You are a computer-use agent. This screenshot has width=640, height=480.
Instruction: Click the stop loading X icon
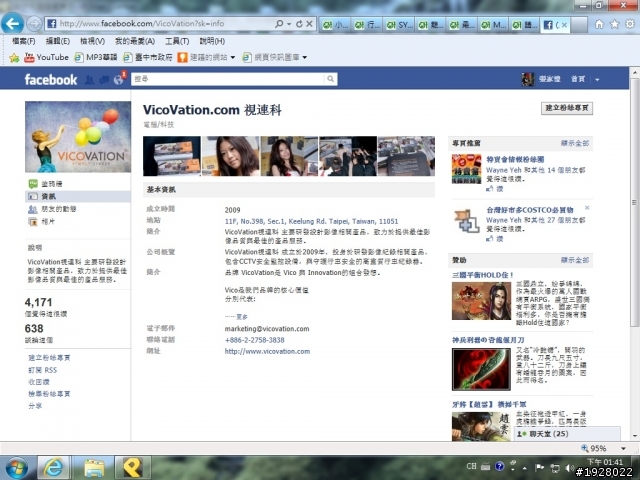(x=309, y=24)
